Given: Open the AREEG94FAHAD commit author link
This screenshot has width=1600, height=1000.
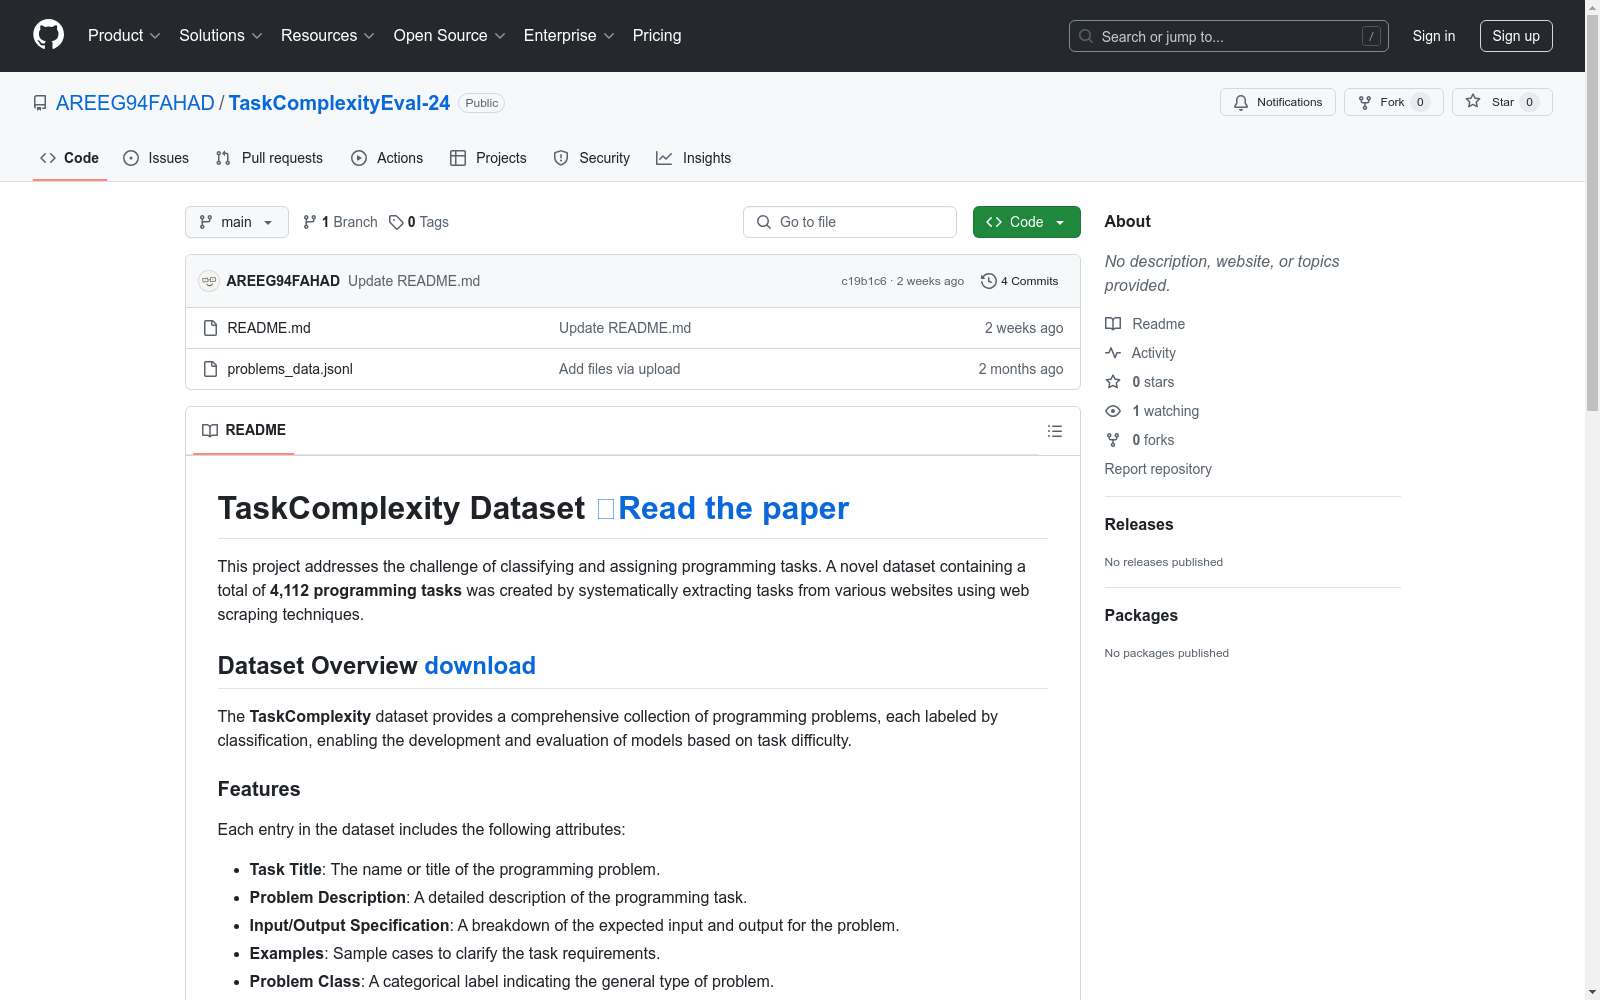Looking at the screenshot, I should [x=283, y=281].
